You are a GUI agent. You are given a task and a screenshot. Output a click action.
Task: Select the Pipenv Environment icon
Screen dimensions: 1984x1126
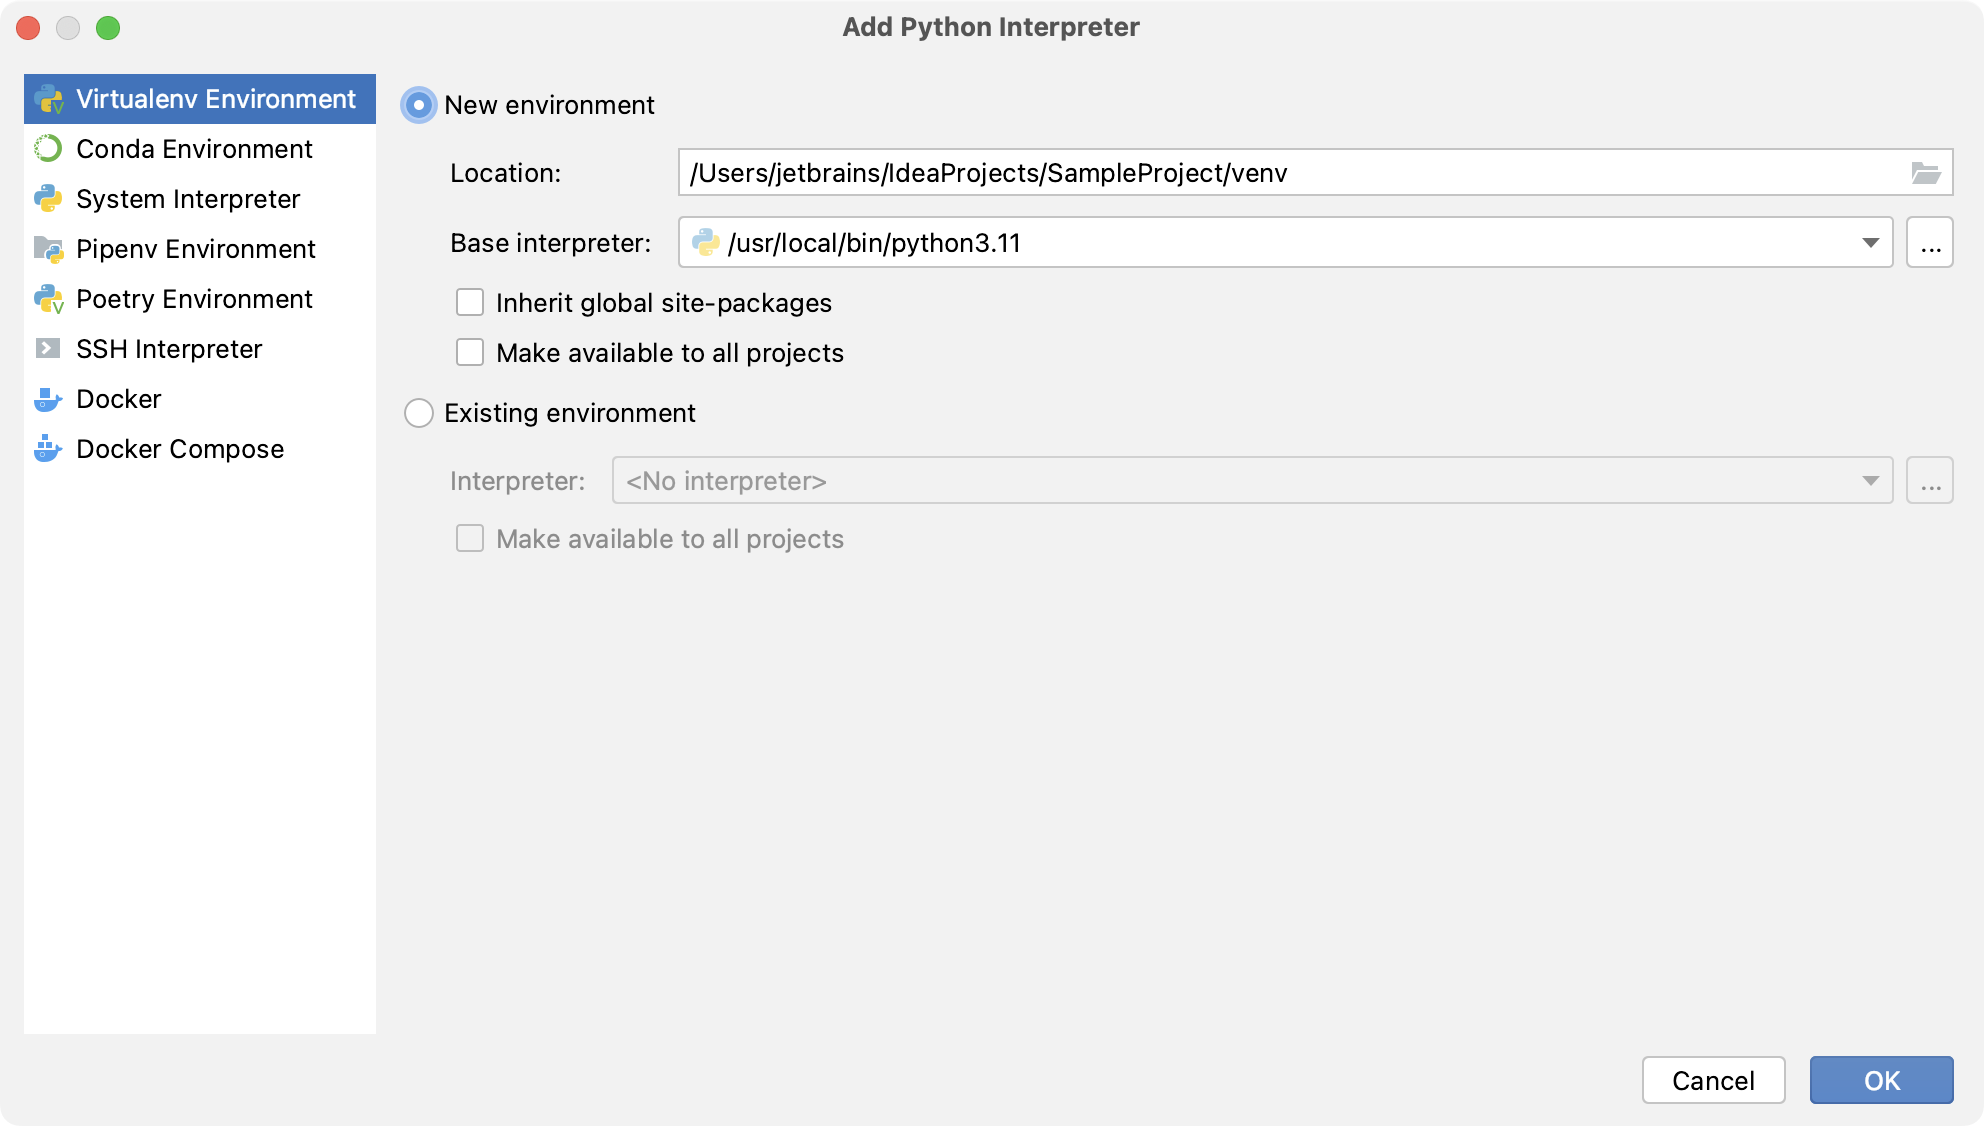point(50,249)
